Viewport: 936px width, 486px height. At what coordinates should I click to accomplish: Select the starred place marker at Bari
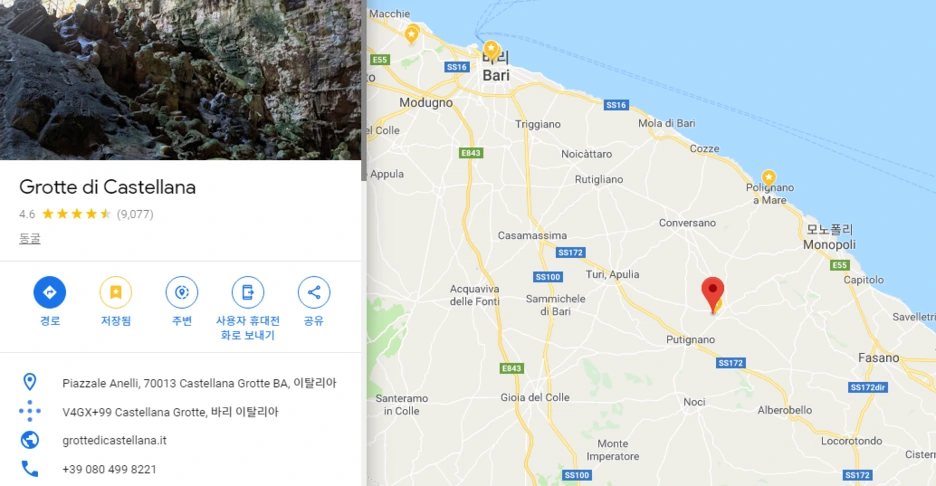pyautogui.click(x=491, y=50)
